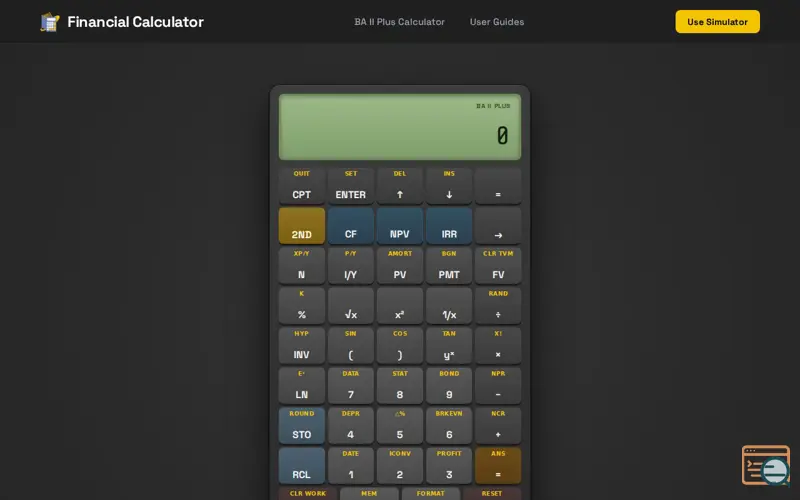The height and width of the screenshot is (500, 800).
Task: Tap the blue STO store key
Action: [302, 426]
